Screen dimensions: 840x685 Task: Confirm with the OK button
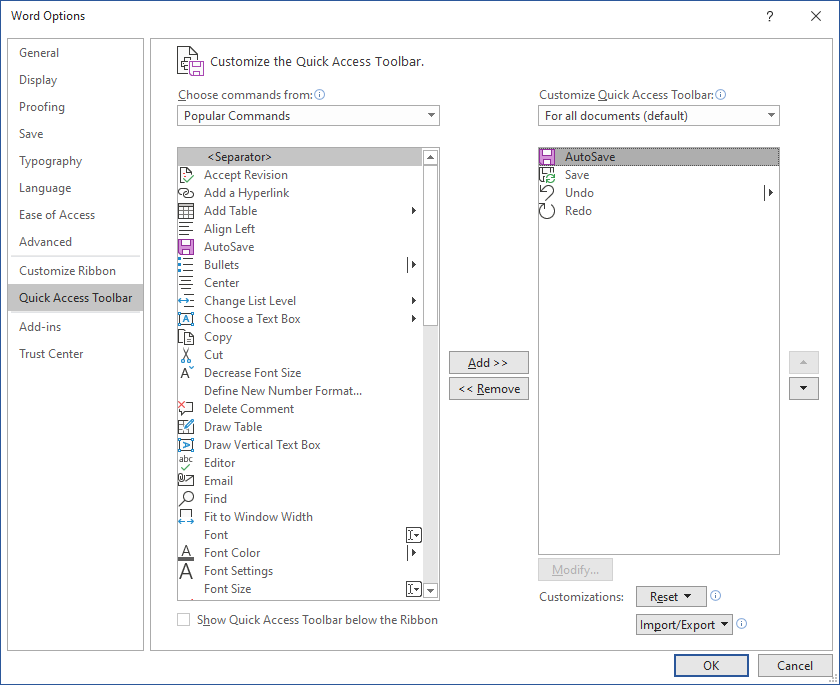pyautogui.click(x=711, y=666)
